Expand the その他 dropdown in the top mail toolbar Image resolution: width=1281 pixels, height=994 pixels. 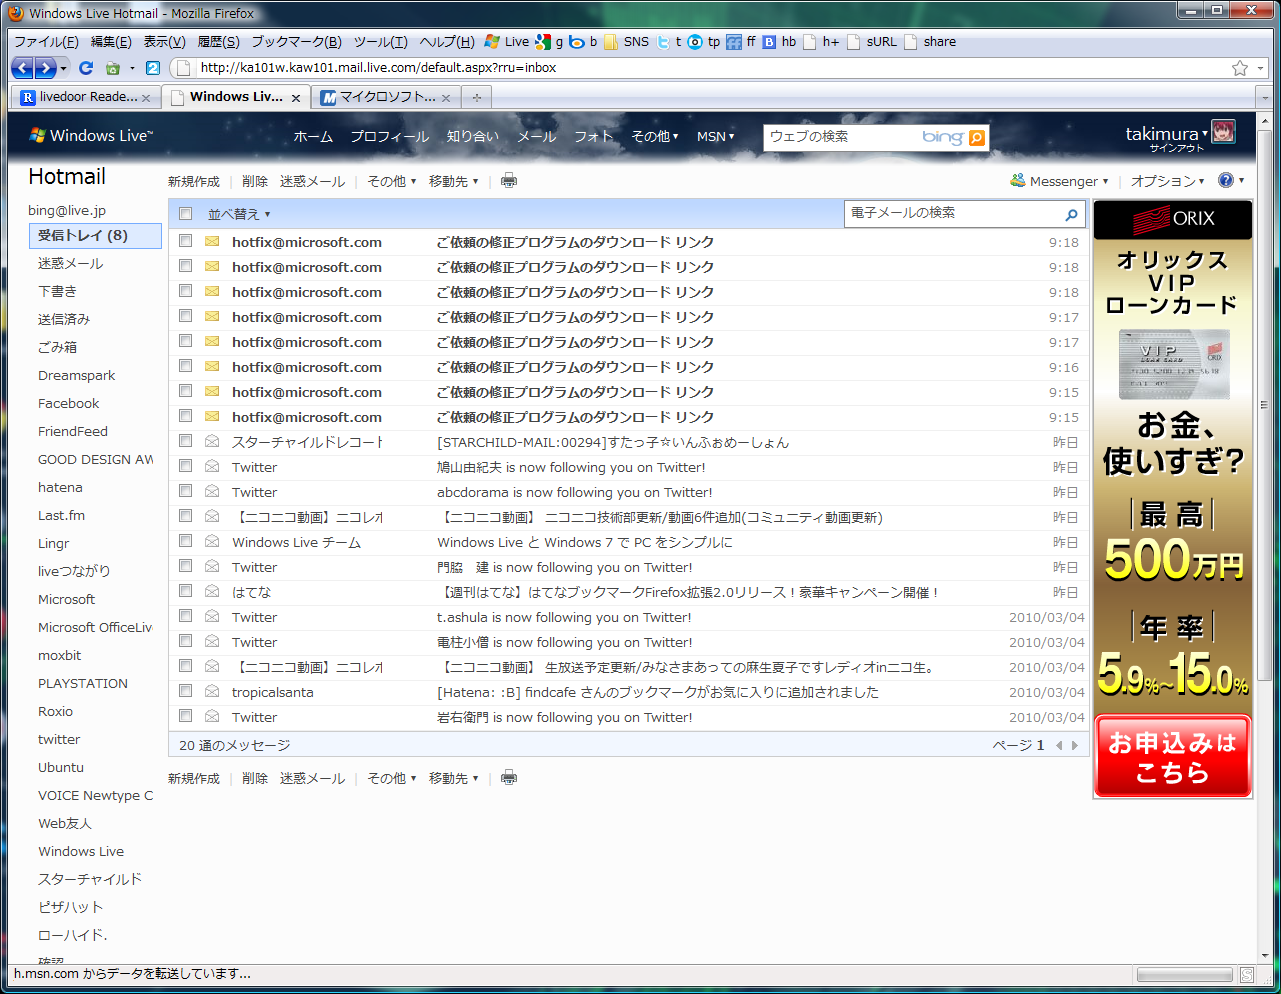point(392,181)
